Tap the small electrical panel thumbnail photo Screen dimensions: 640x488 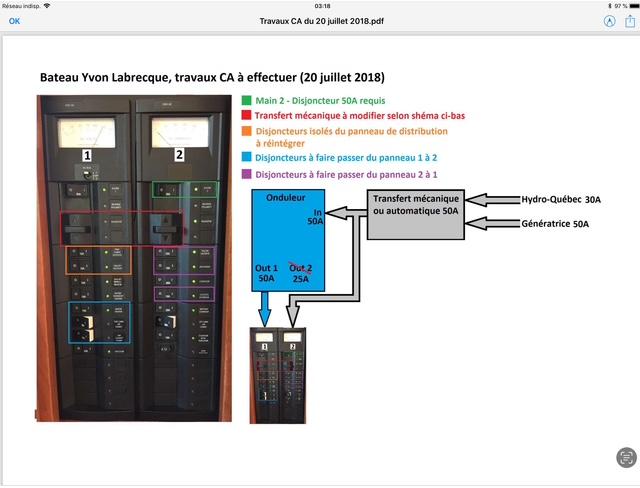tap(278, 375)
